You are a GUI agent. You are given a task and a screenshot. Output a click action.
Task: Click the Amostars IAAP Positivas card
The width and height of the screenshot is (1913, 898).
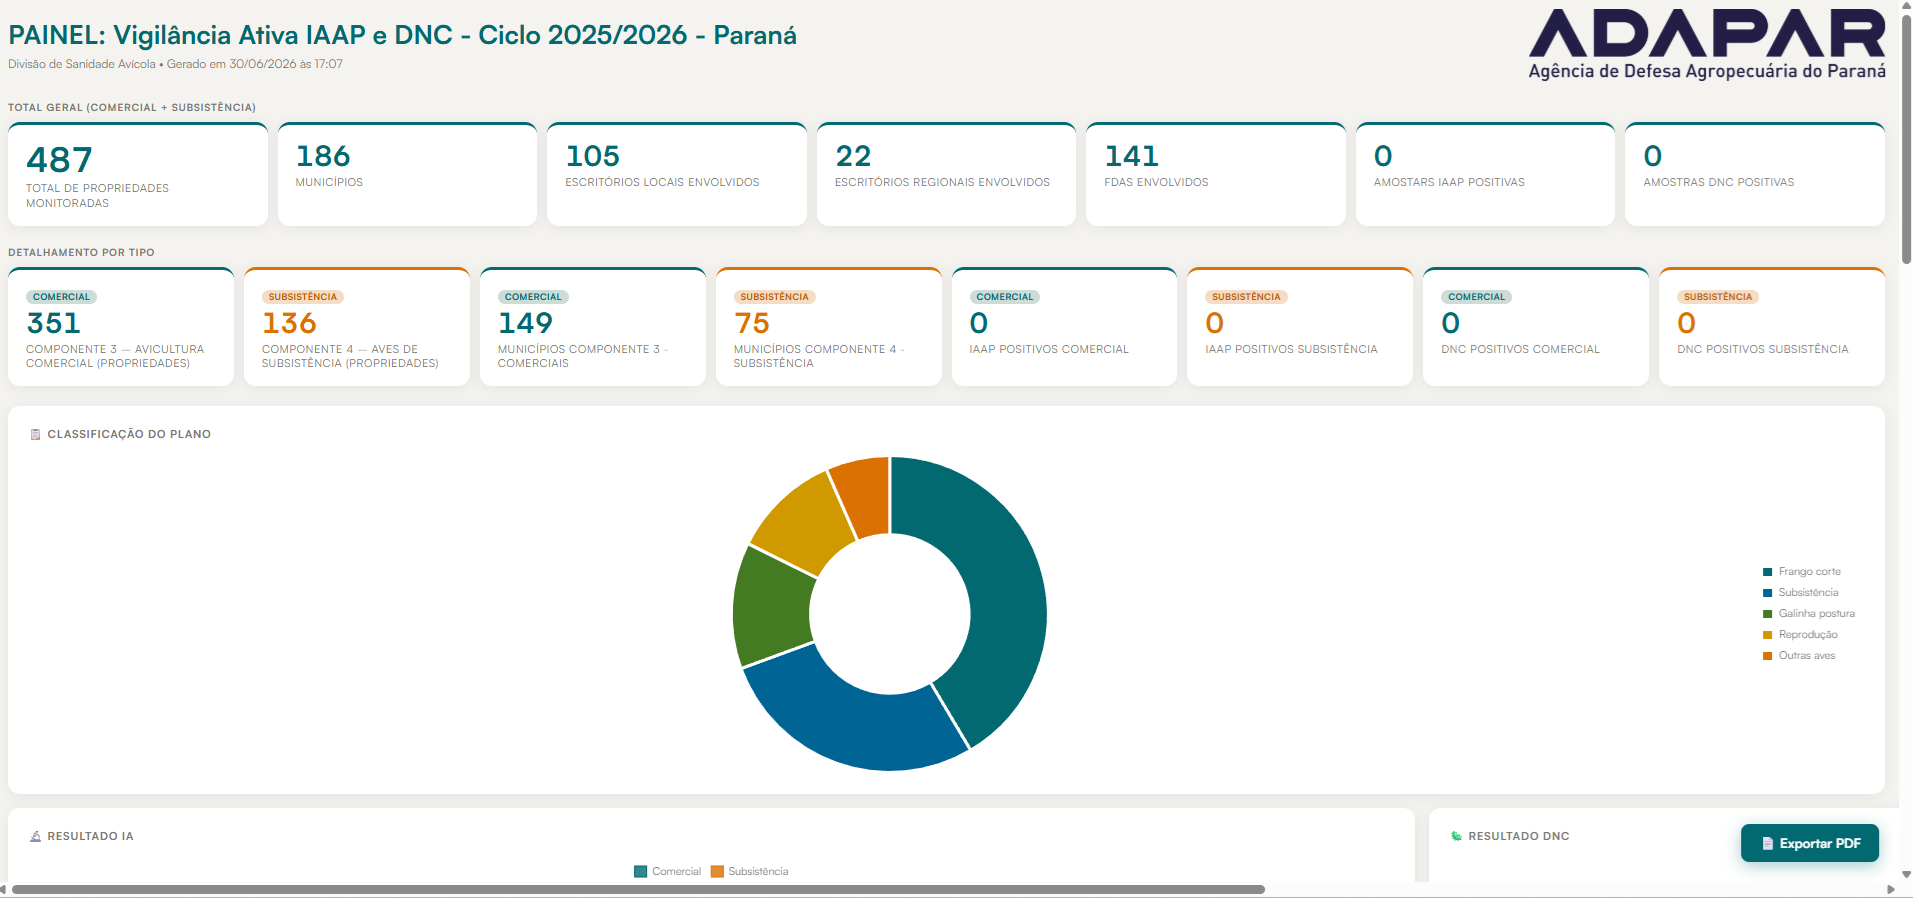[x=1485, y=174]
